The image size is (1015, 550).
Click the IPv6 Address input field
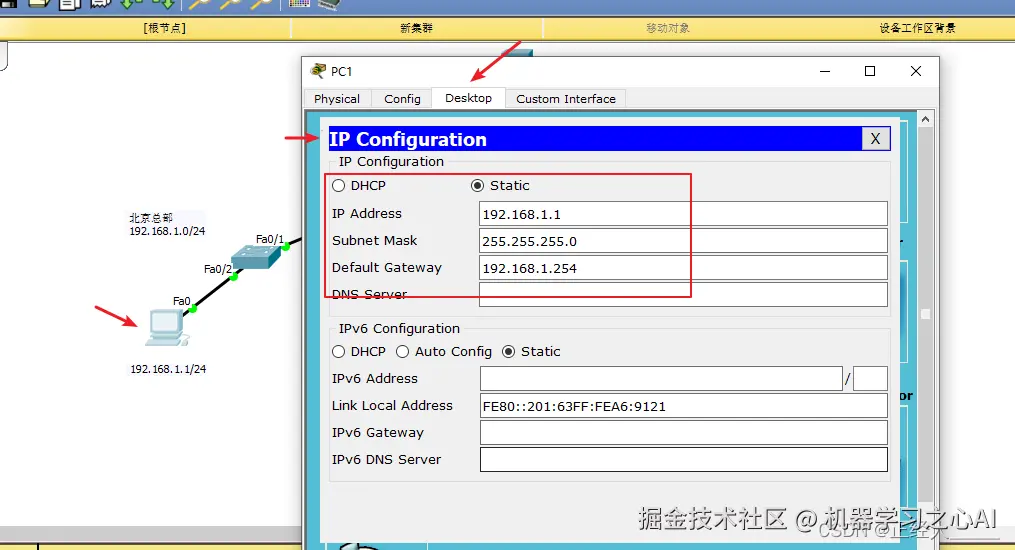661,379
